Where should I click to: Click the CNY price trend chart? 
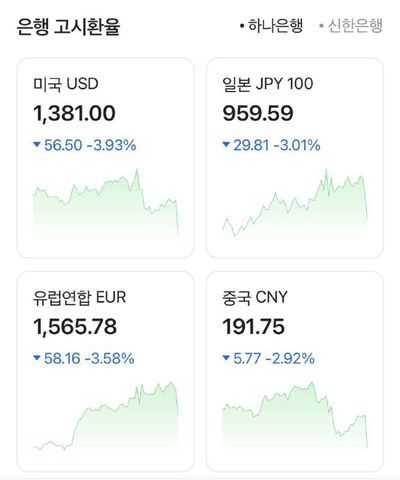[x=295, y=417]
